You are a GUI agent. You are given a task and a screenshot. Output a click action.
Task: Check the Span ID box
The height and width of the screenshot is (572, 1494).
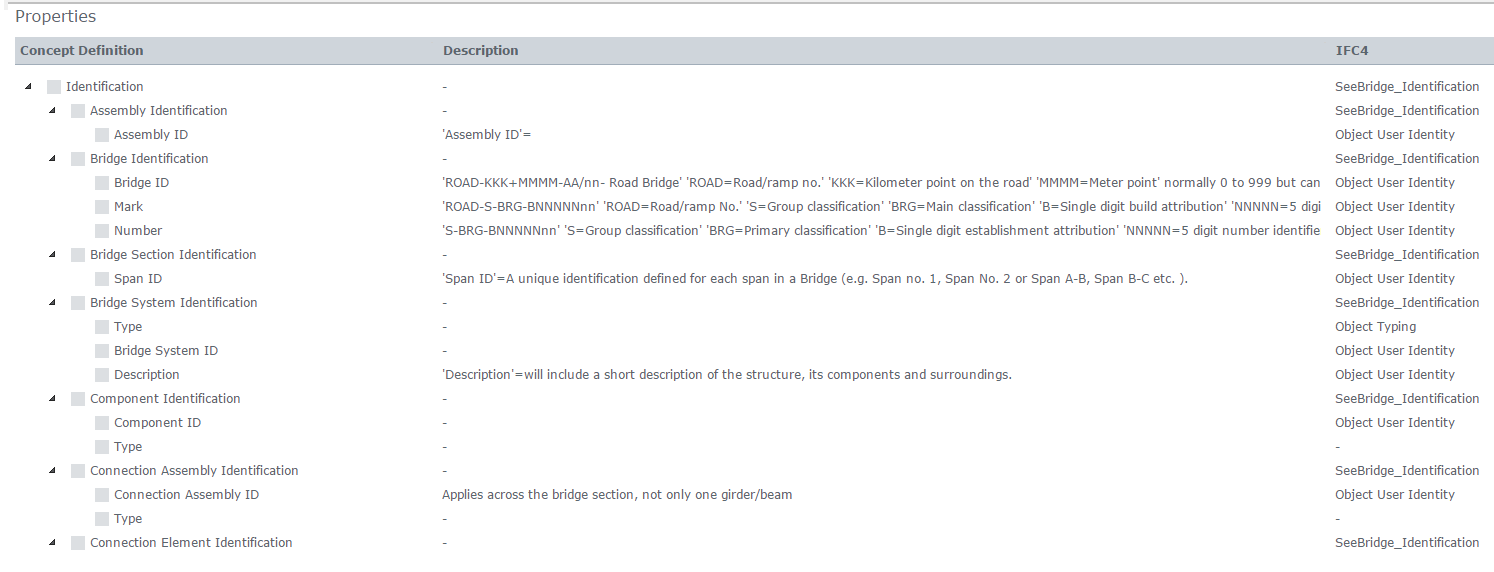[102, 279]
